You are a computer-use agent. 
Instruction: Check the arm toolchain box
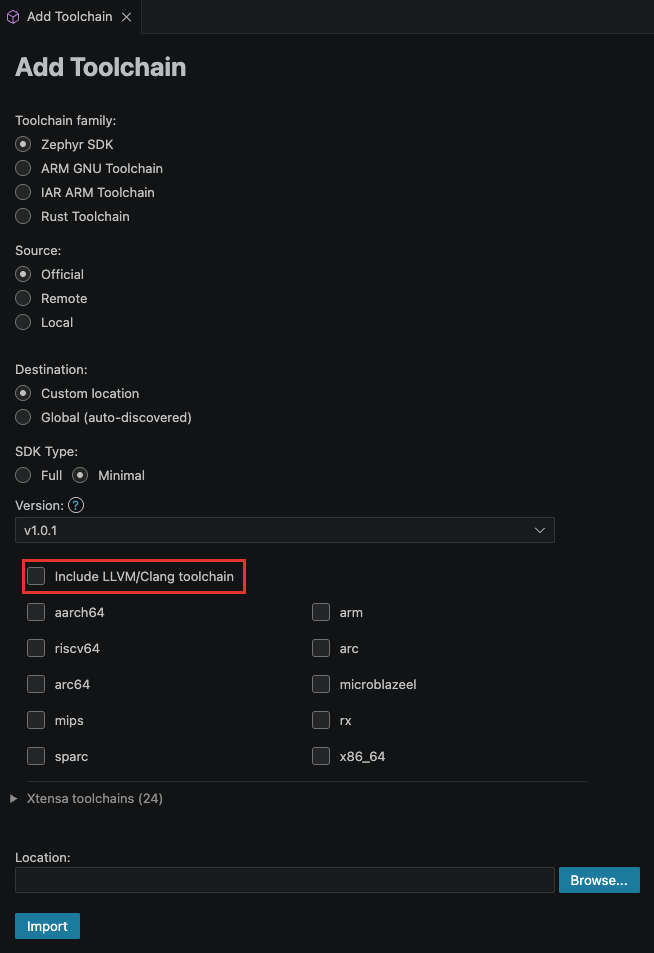tap(321, 612)
